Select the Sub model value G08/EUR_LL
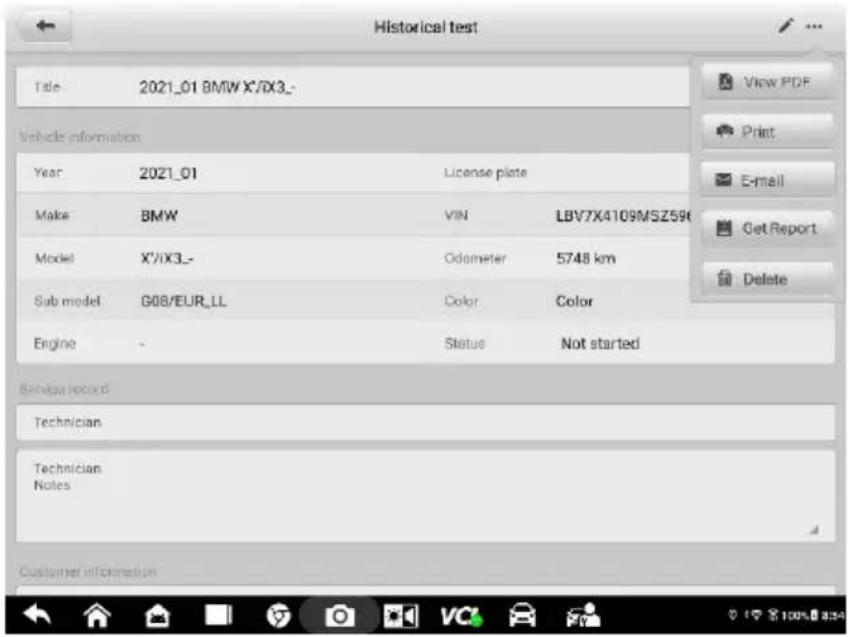Screen dimensions: 848x637 click(x=183, y=301)
